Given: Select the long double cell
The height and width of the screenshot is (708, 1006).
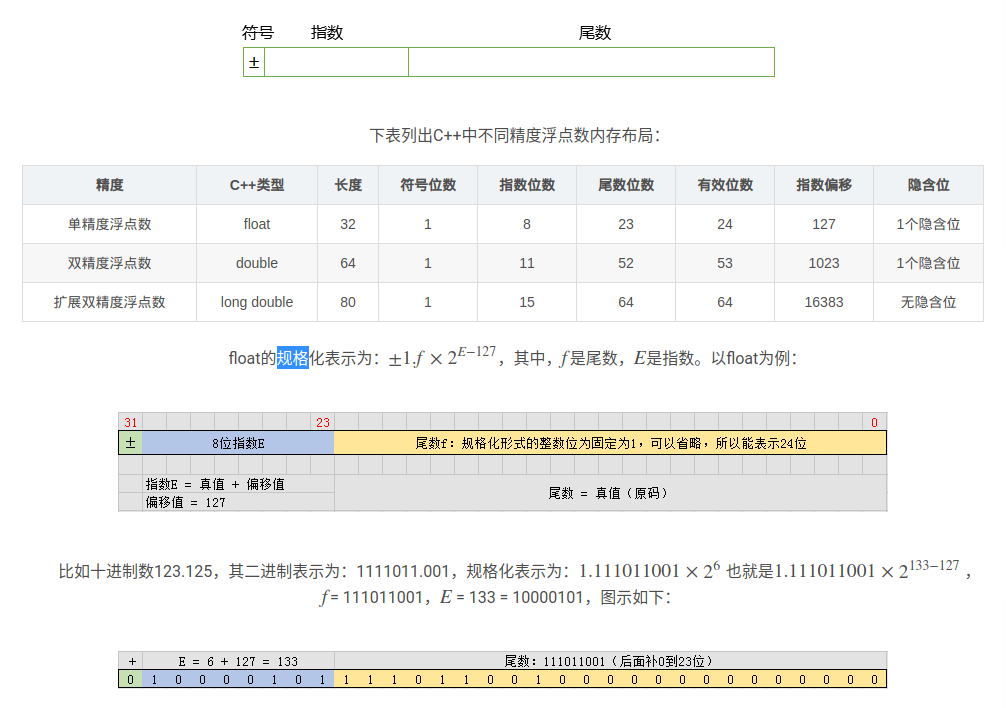Looking at the screenshot, I should click(x=257, y=302).
